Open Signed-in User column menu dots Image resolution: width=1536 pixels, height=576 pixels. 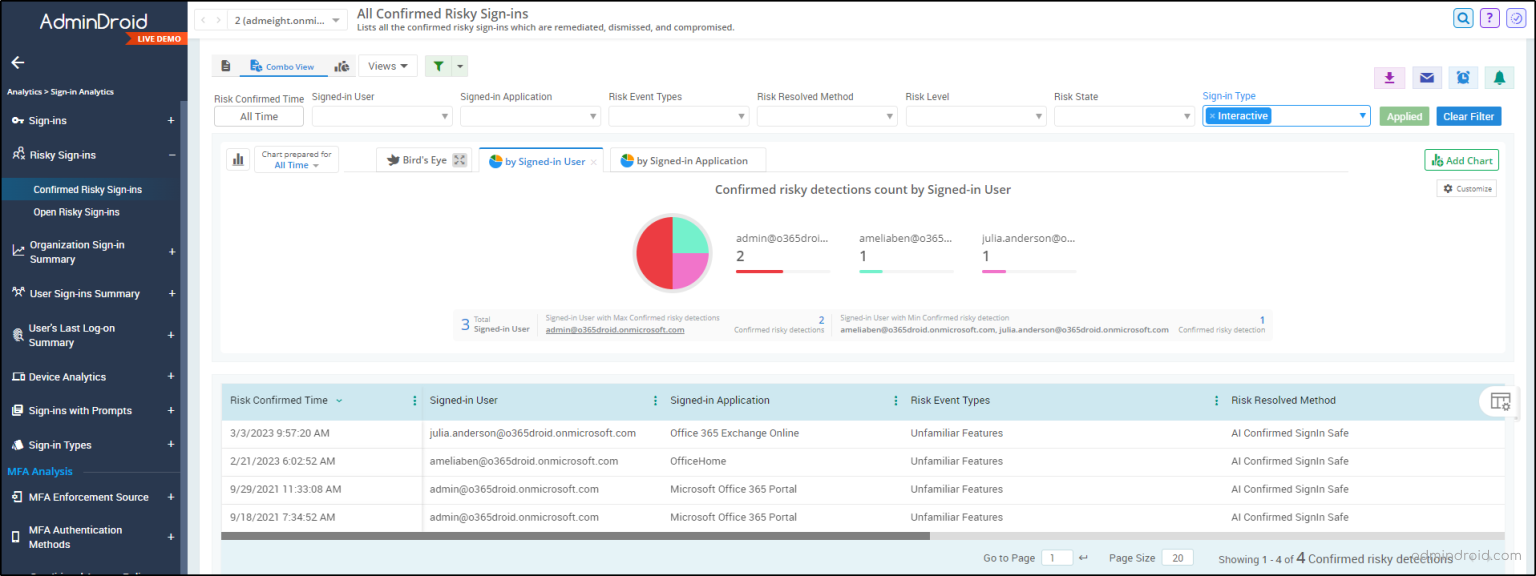[656, 400]
